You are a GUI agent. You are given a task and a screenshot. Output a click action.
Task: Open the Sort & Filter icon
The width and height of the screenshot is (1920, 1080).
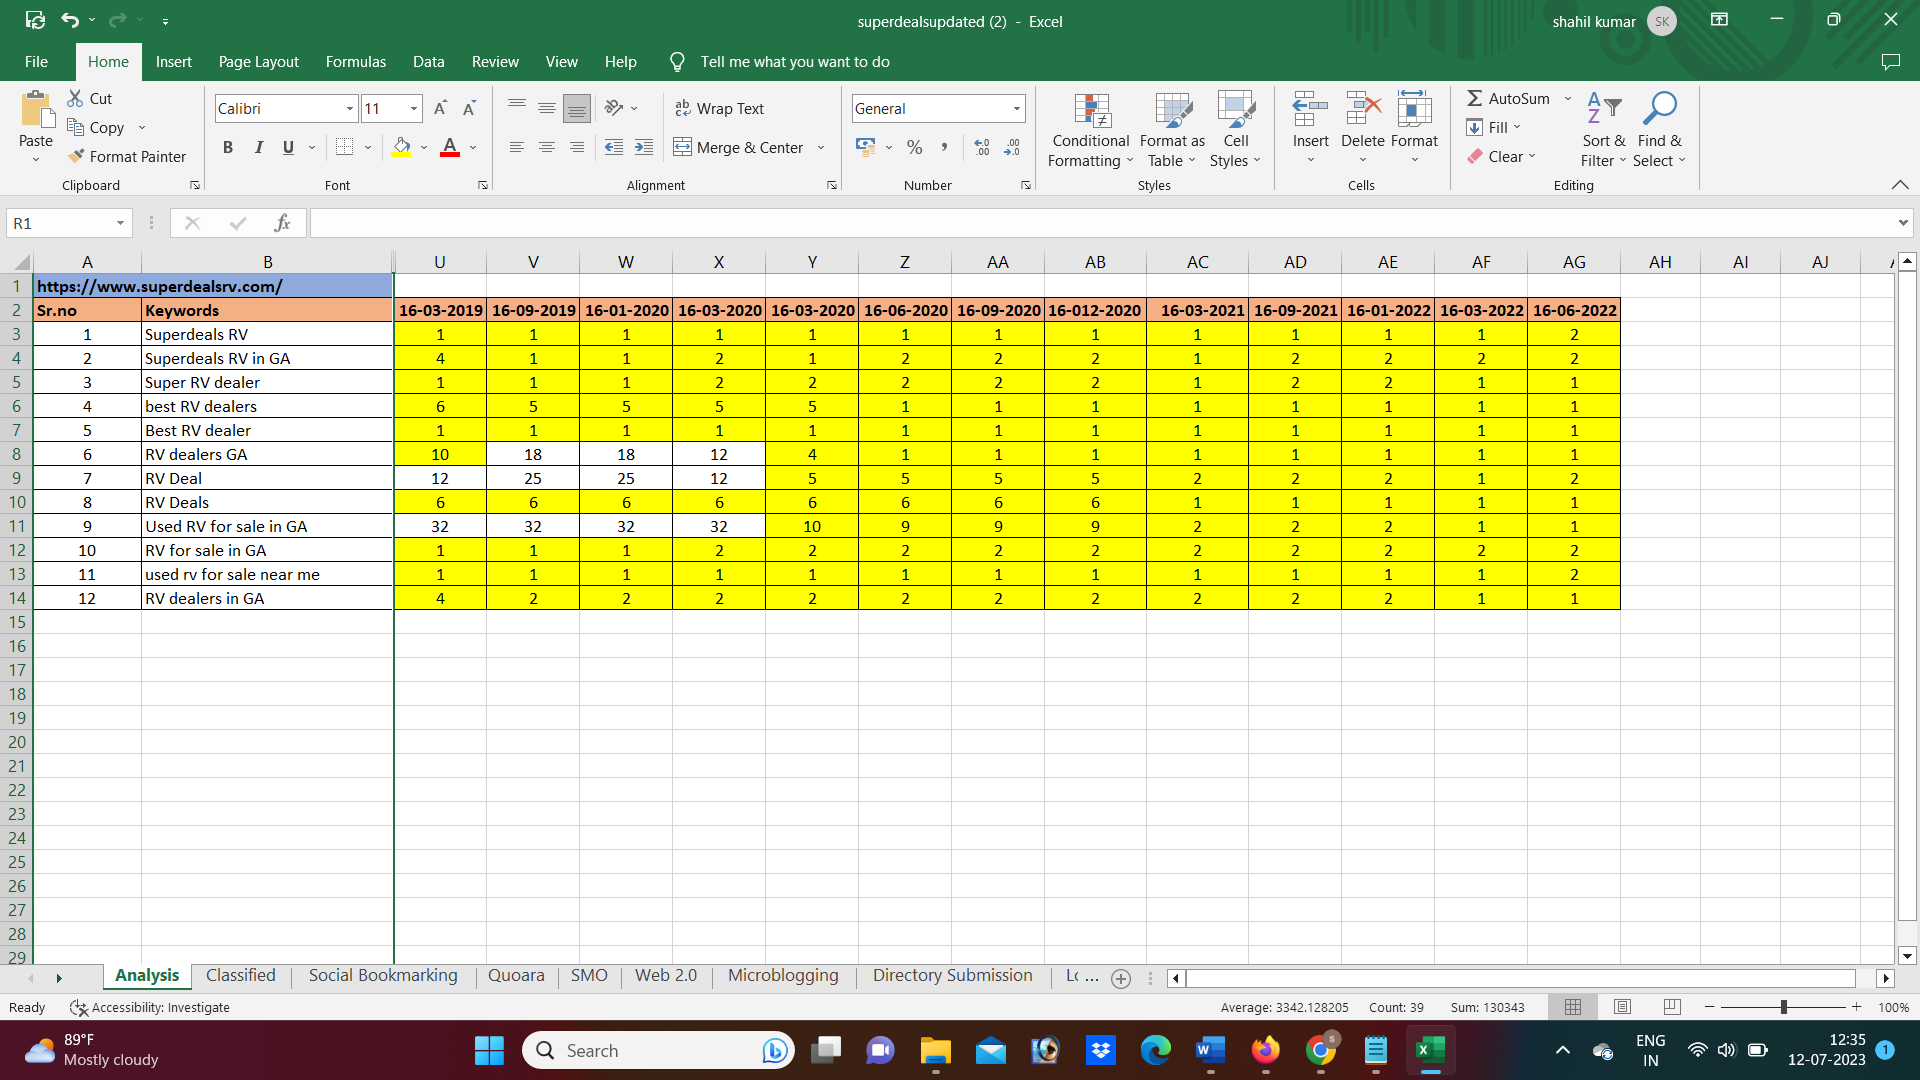click(x=1604, y=110)
